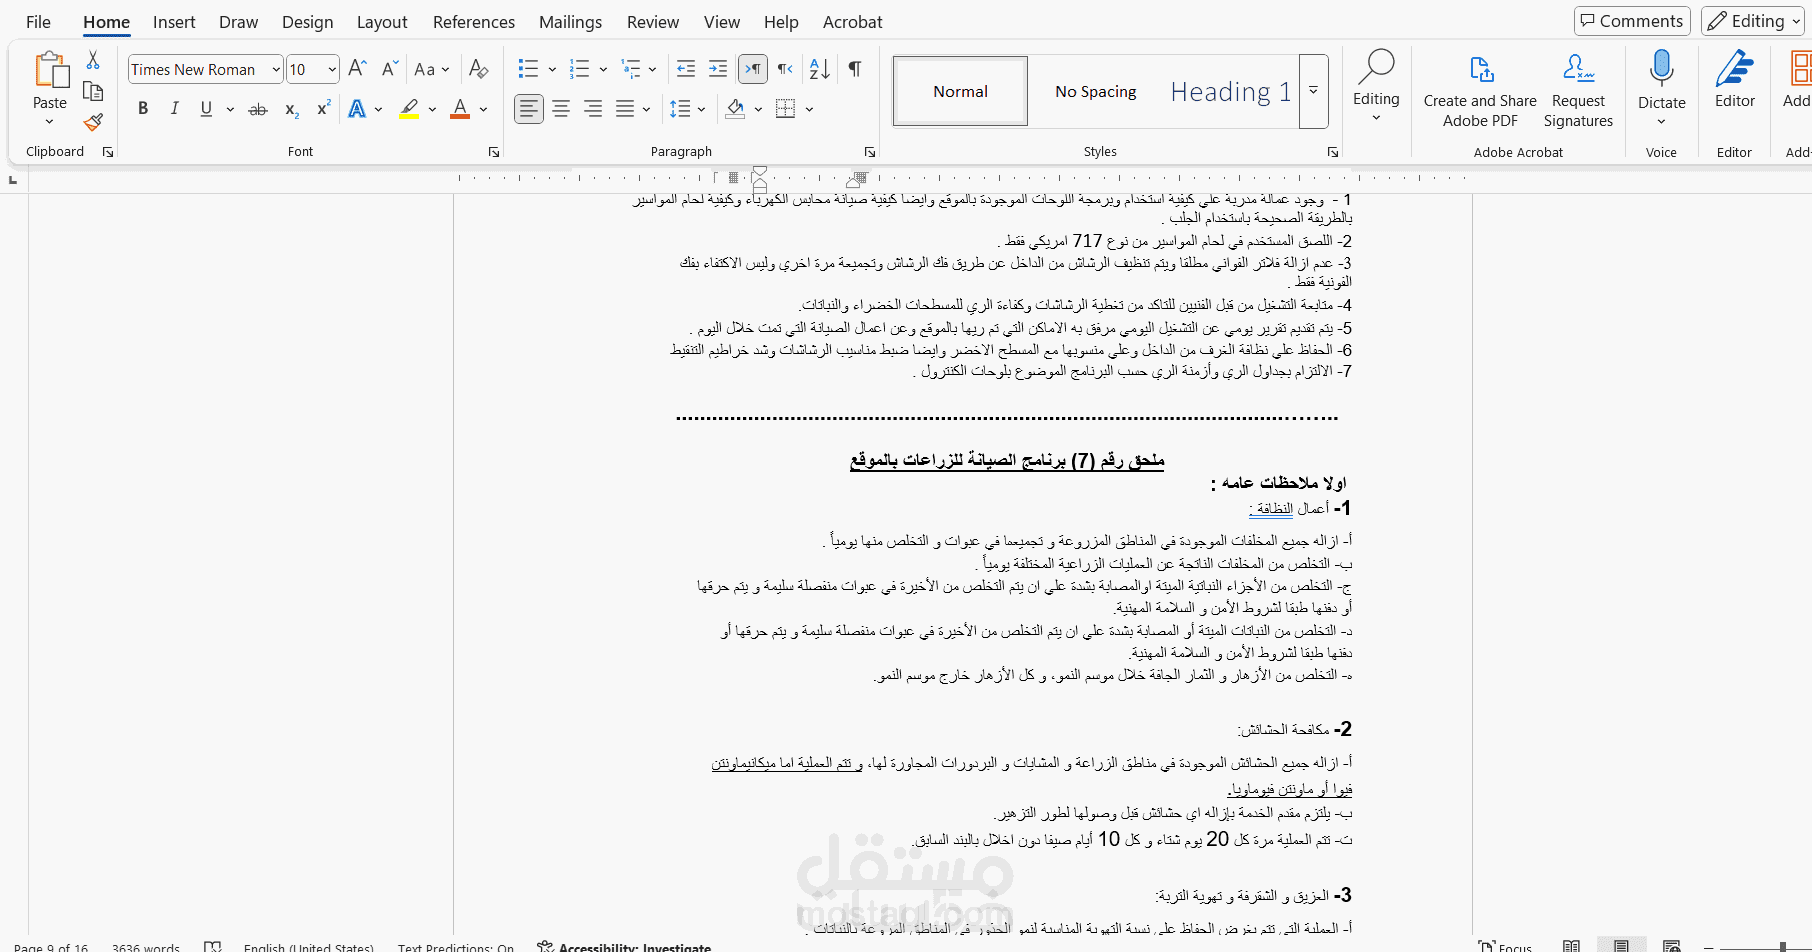Click the 3636 words count in status bar
The image size is (1812, 952).
146,947
